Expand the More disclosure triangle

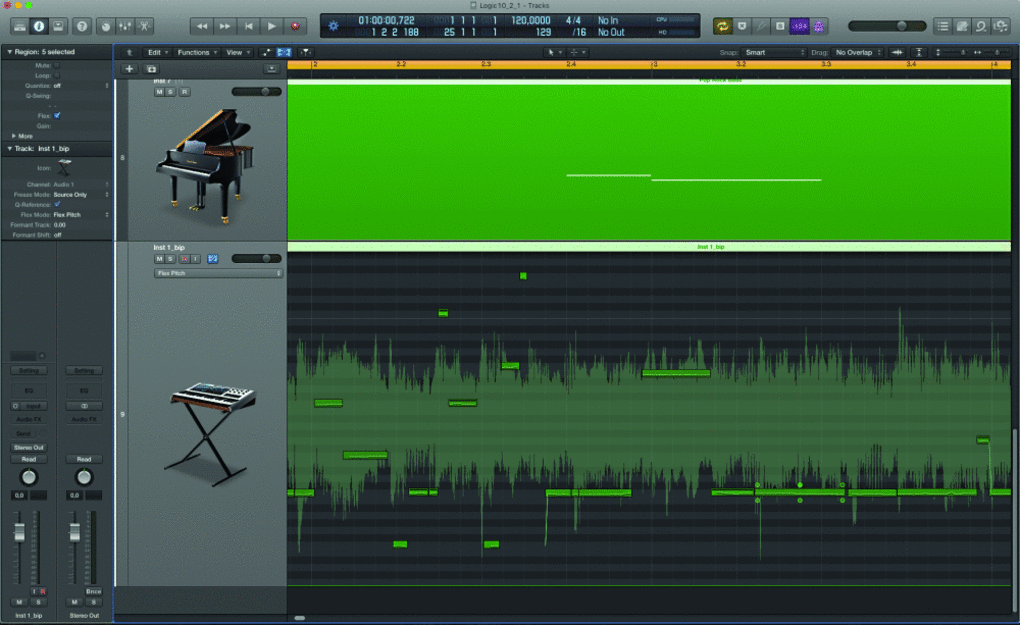pos(14,136)
